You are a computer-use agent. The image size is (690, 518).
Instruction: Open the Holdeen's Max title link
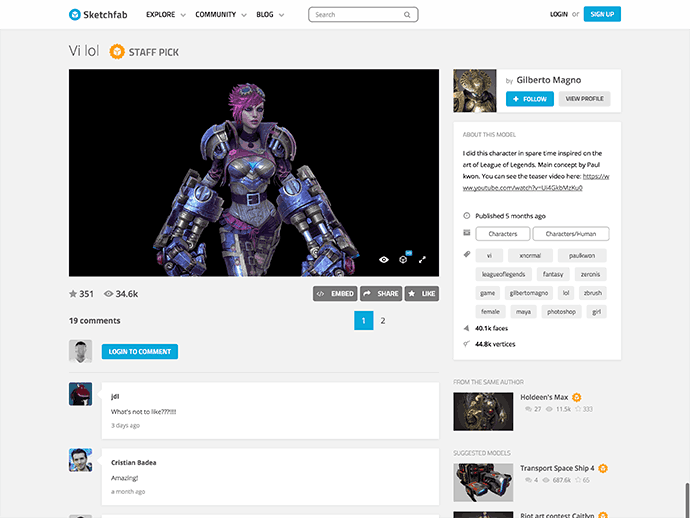point(544,397)
